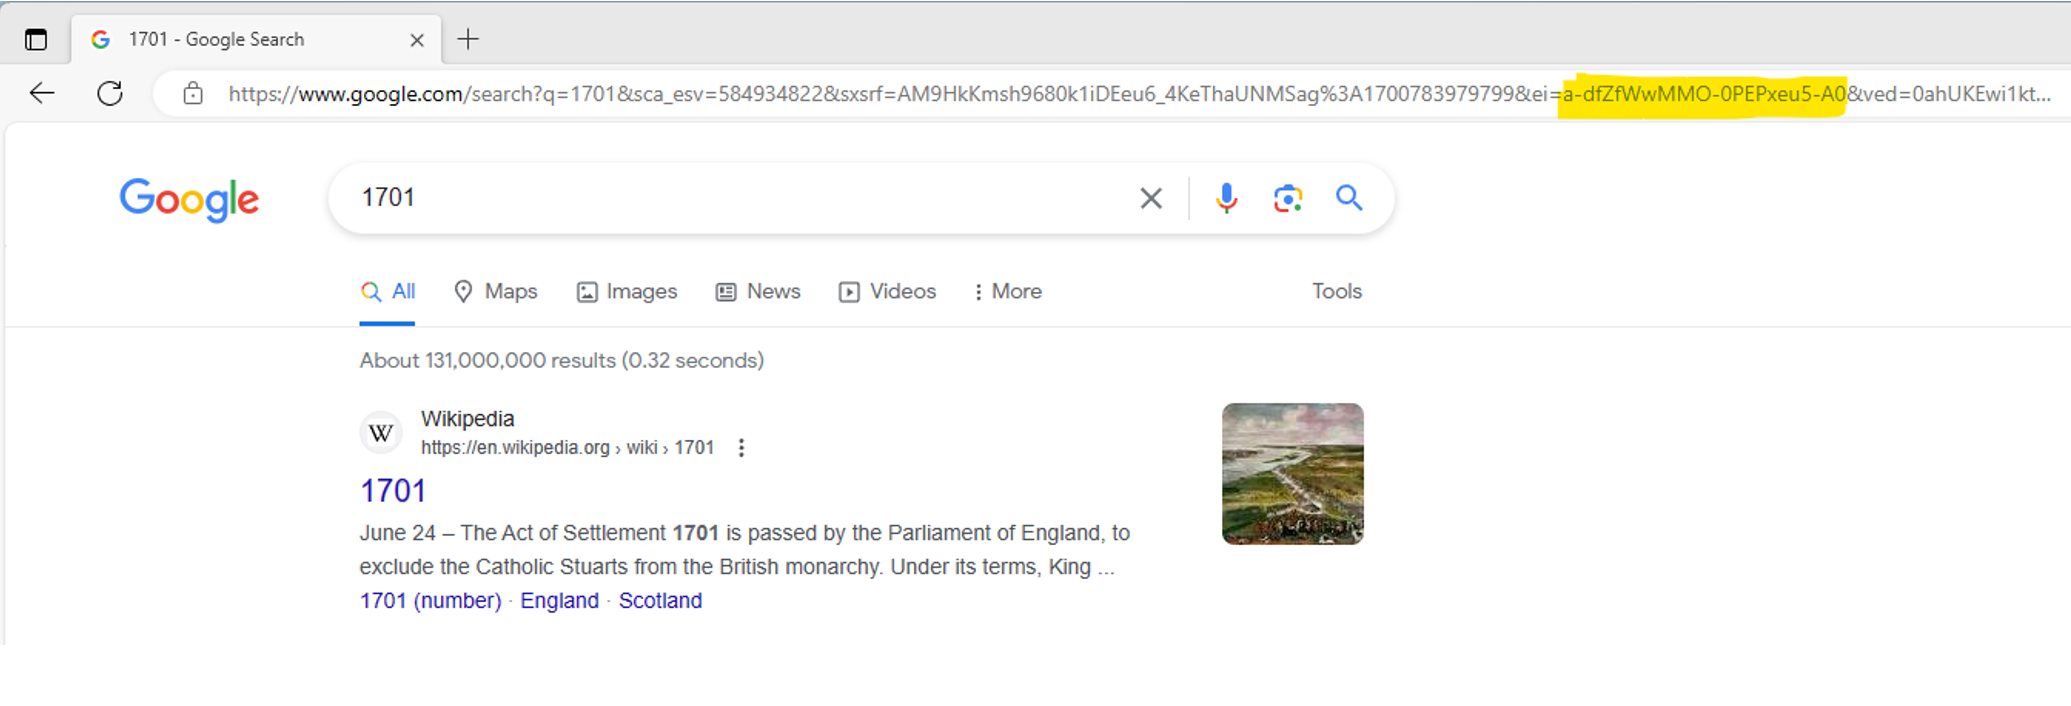Open the Tools filter options
The height and width of the screenshot is (706, 2071).
click(x=1336, y=292)
